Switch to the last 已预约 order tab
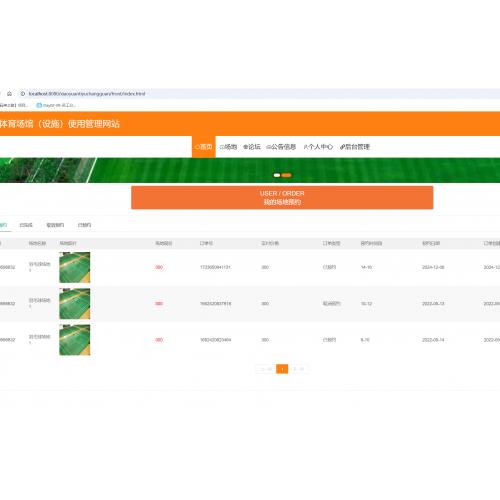The width and height of the screenshot is (500, 500). [84, 225]
